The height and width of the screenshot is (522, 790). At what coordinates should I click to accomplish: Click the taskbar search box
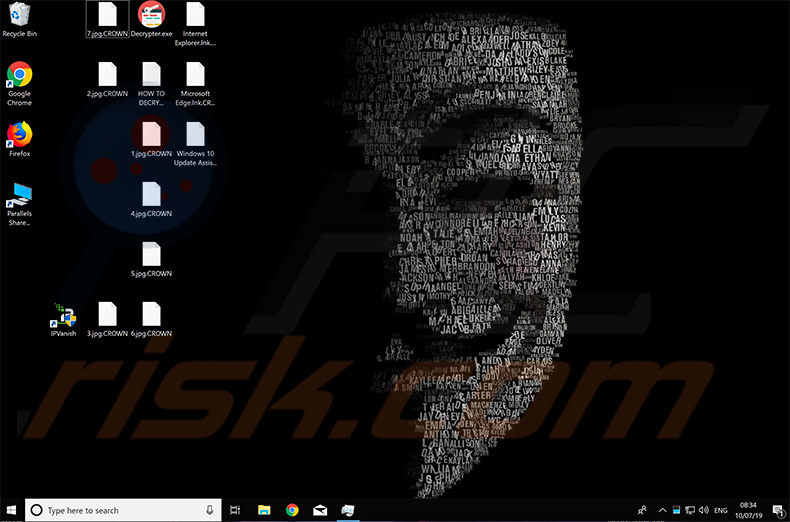pyautogui.click(x=123, y=510)
